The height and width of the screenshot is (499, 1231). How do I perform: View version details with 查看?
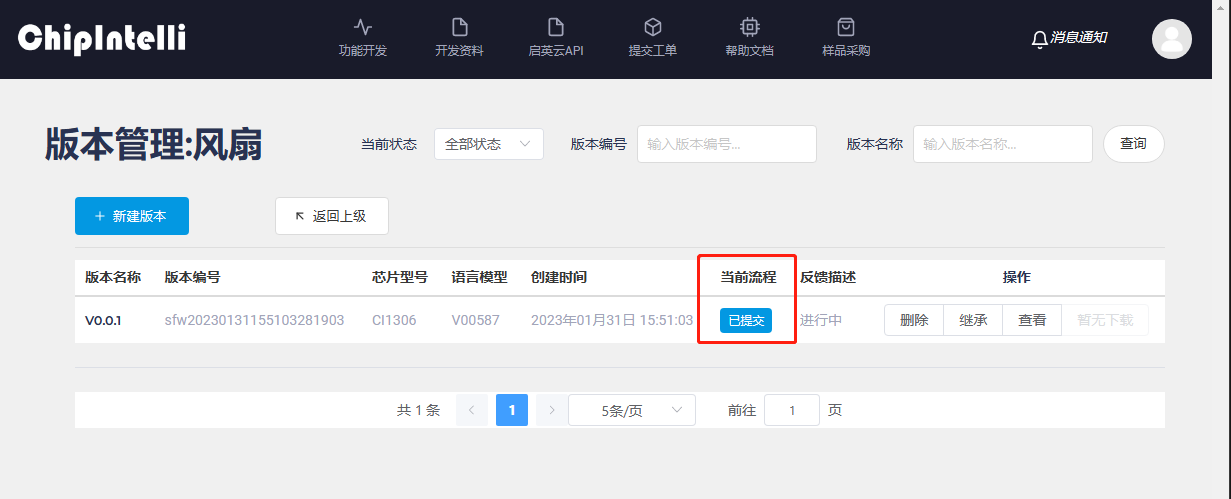coord(1032,320)
